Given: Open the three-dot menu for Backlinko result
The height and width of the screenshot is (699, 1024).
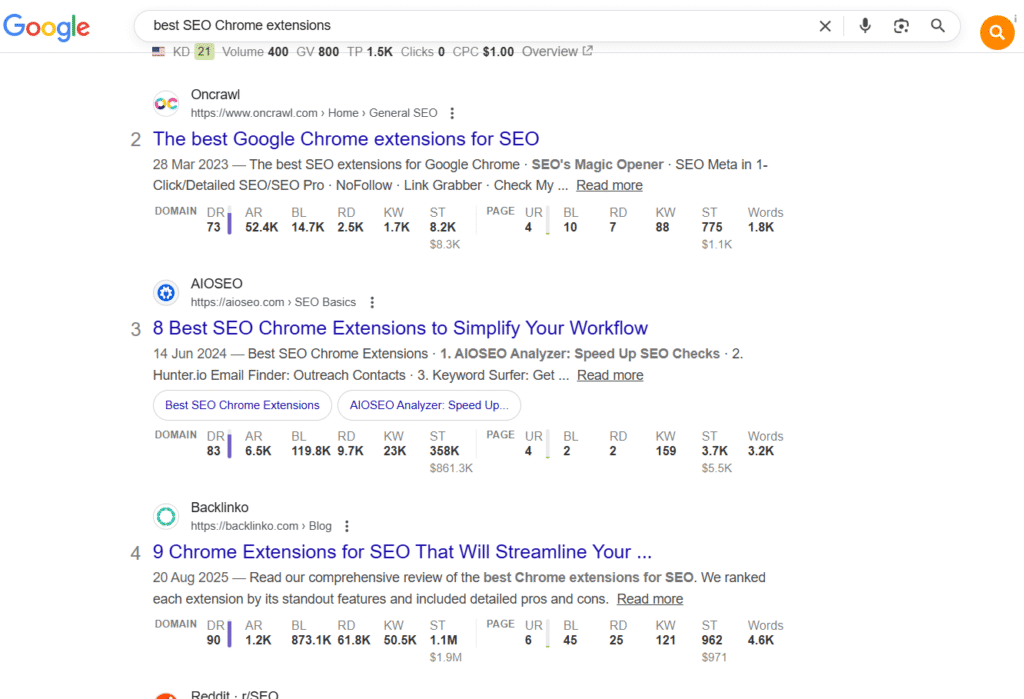Looking at the screenshot, I should coord(346,526).
